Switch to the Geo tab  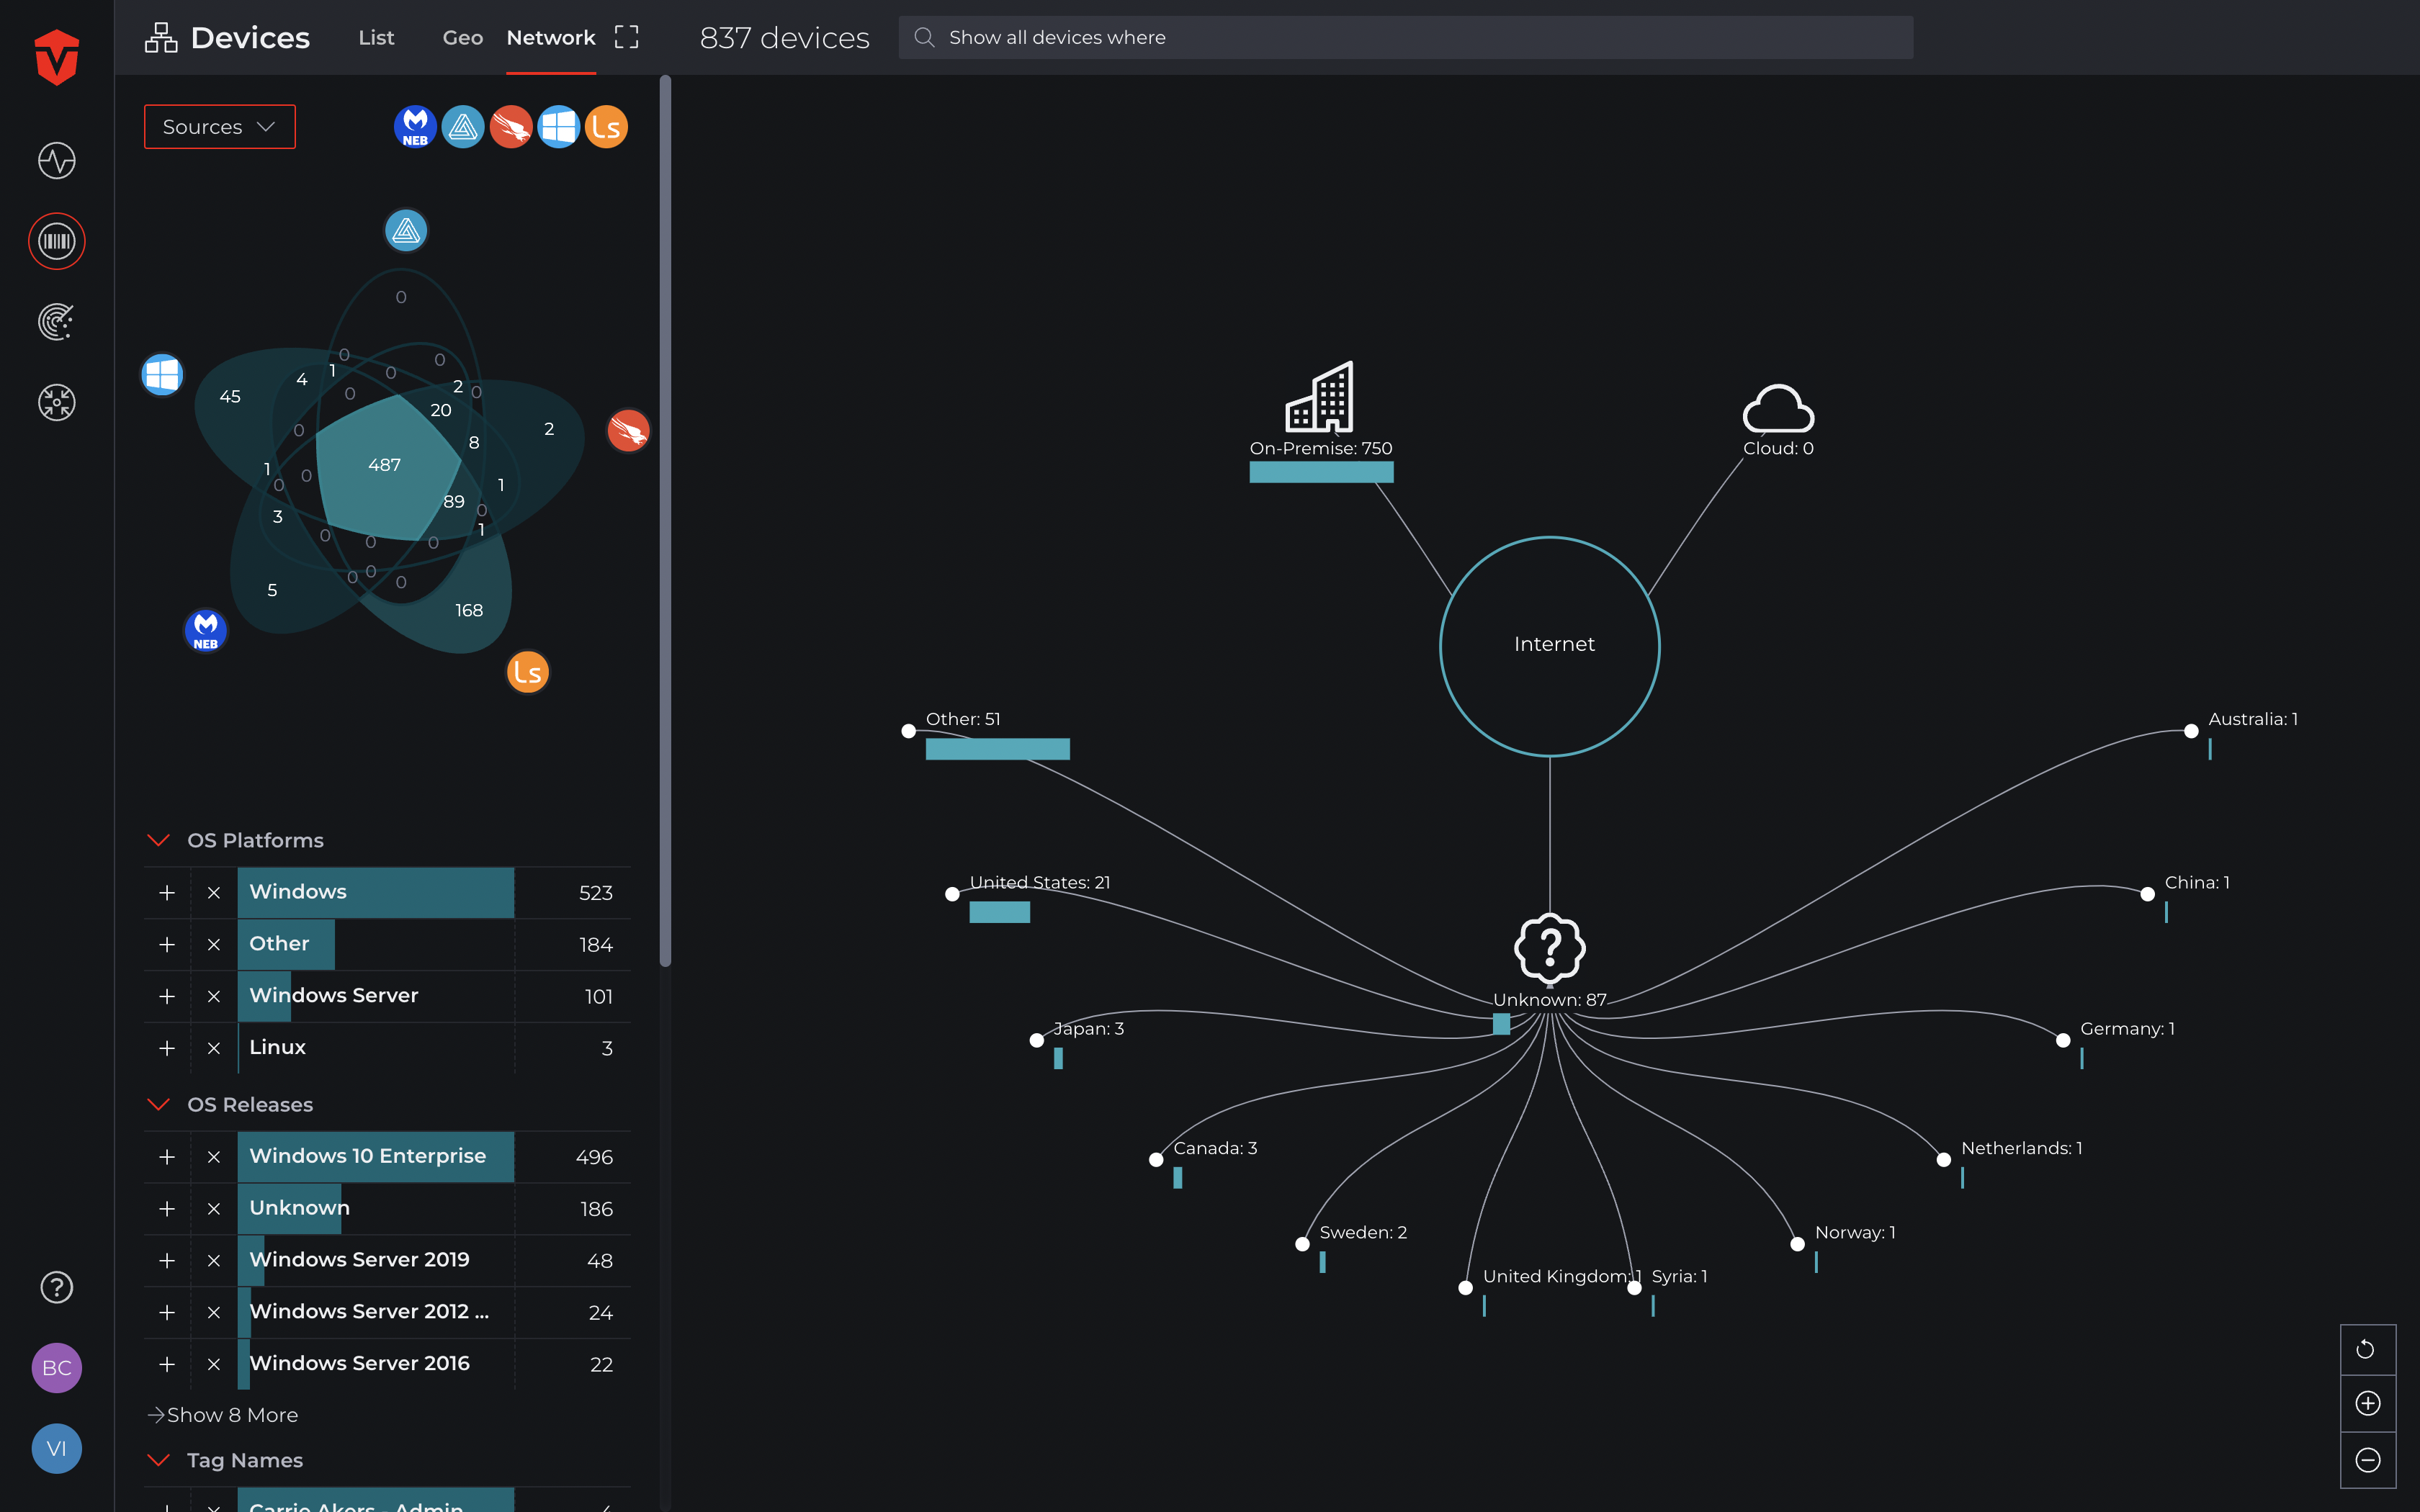point(462,37)
